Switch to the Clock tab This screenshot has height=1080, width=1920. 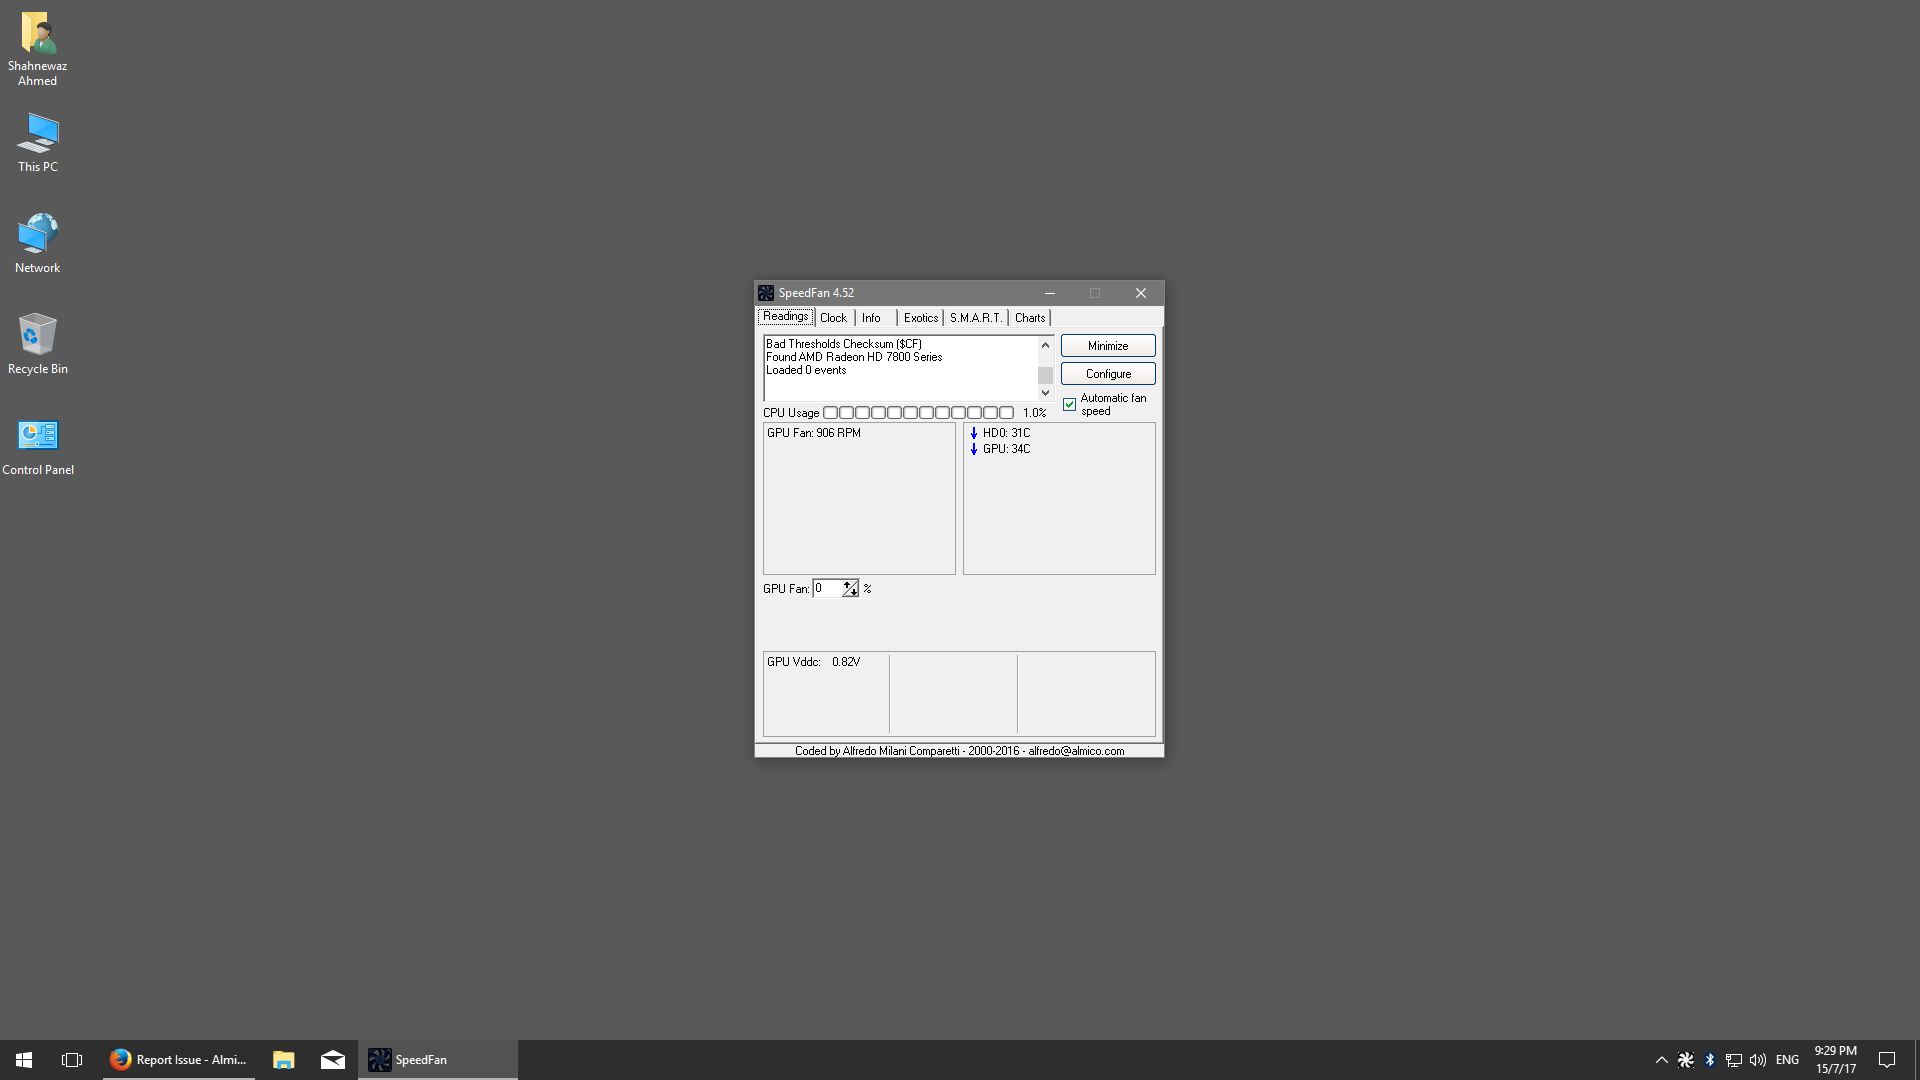[x=833, y=318]
